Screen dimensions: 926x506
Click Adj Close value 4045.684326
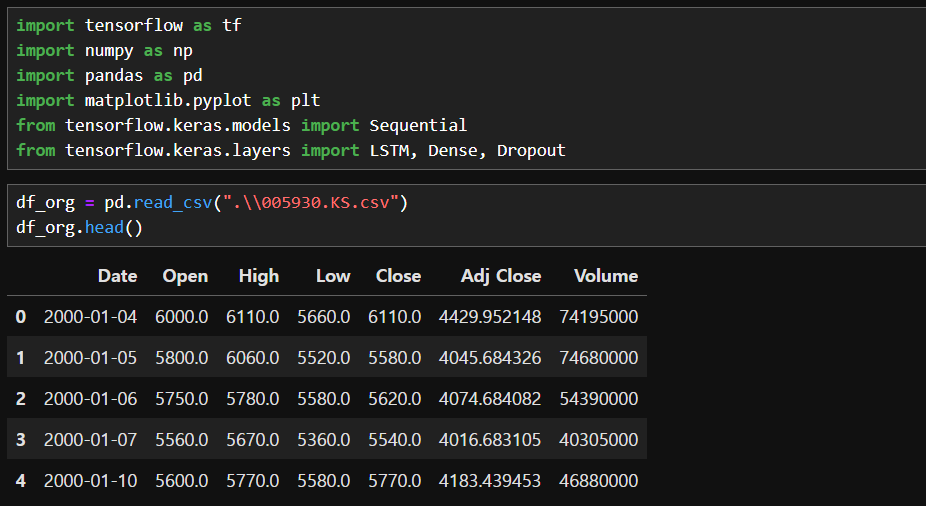tap(490, 358)
